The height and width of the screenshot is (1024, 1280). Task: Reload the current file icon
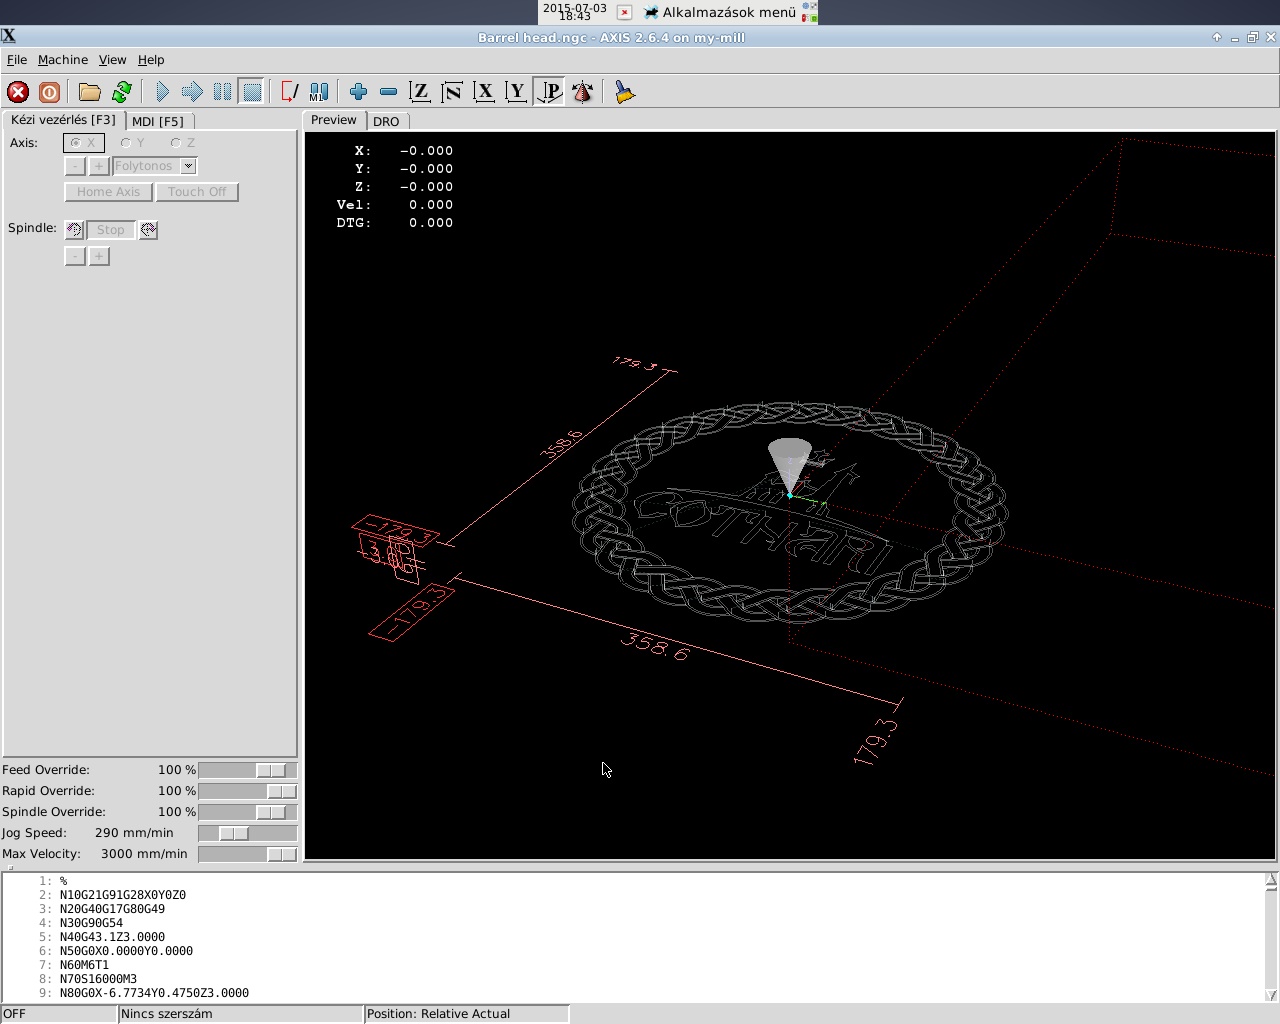click(122, 92)
